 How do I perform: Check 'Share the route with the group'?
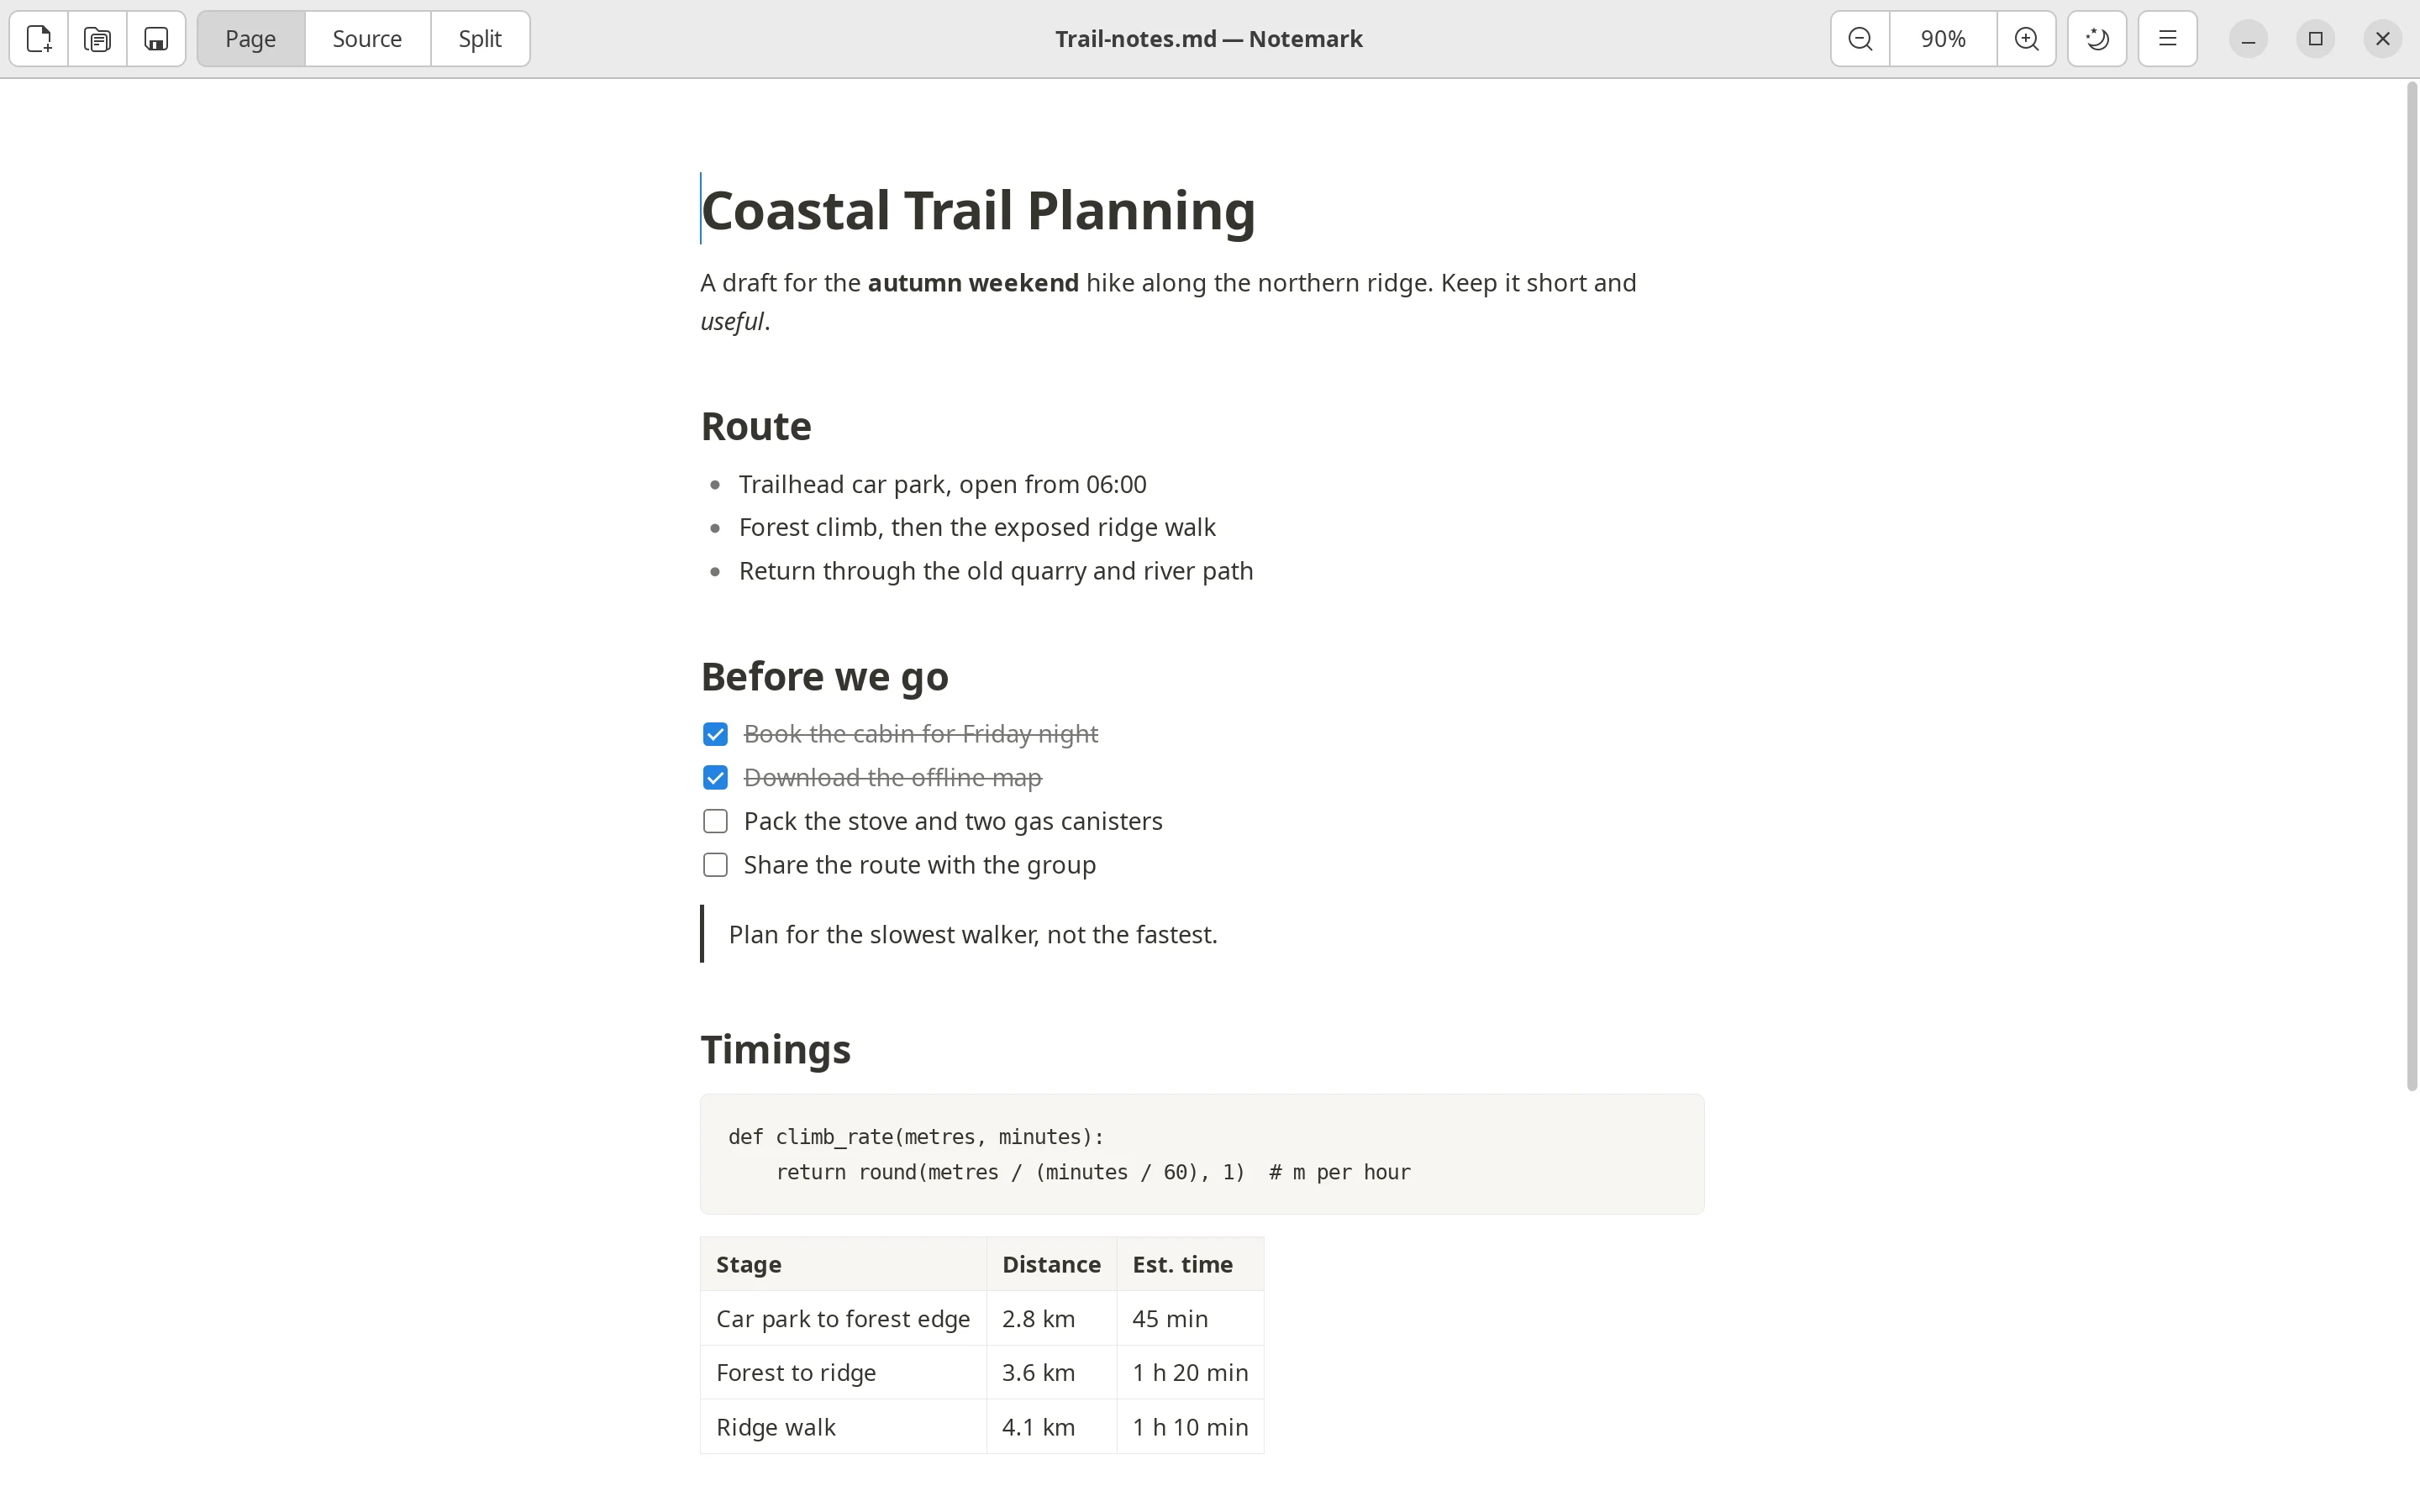click(x=715, y=865)
